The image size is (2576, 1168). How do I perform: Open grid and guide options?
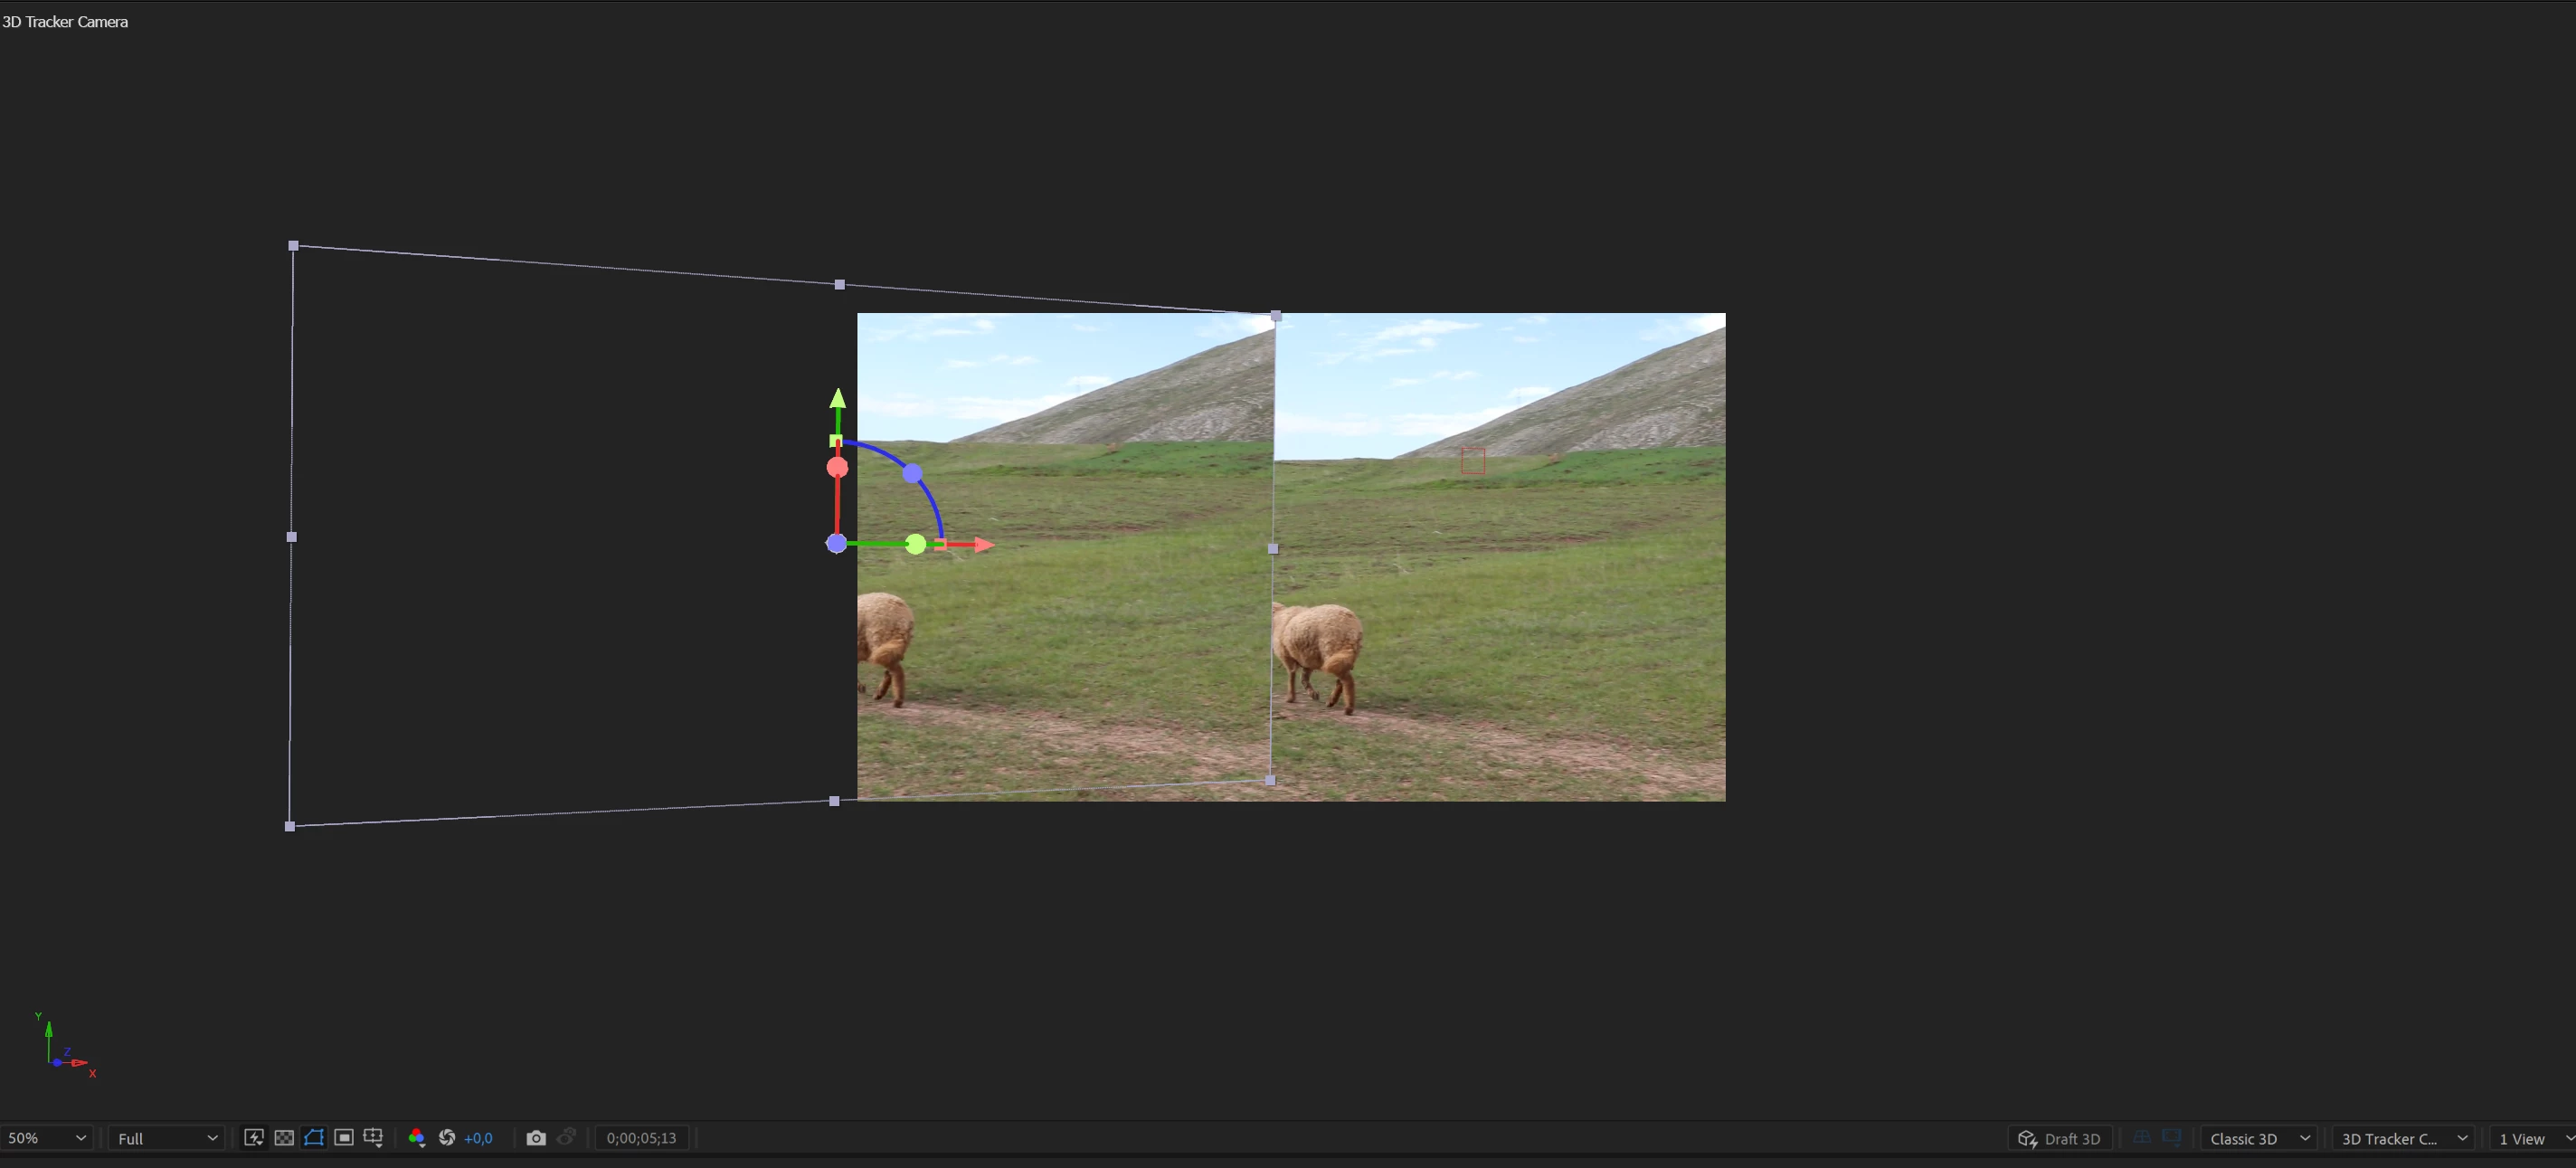pos(373,1138)
